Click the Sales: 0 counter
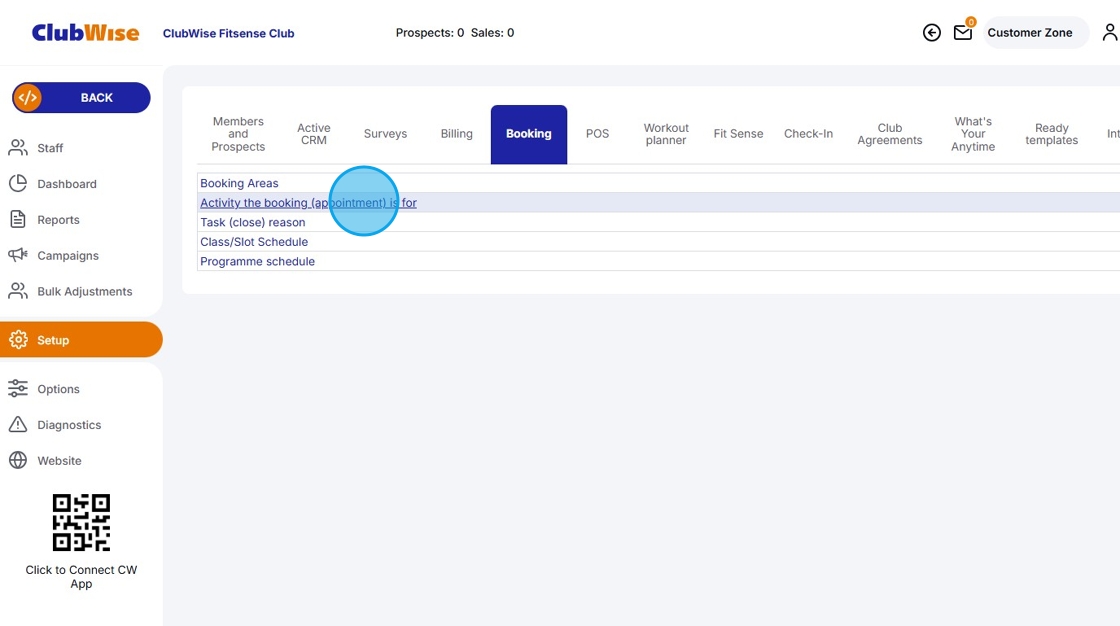This screenshot has height=626, width=1120. (x=492, y=33)
